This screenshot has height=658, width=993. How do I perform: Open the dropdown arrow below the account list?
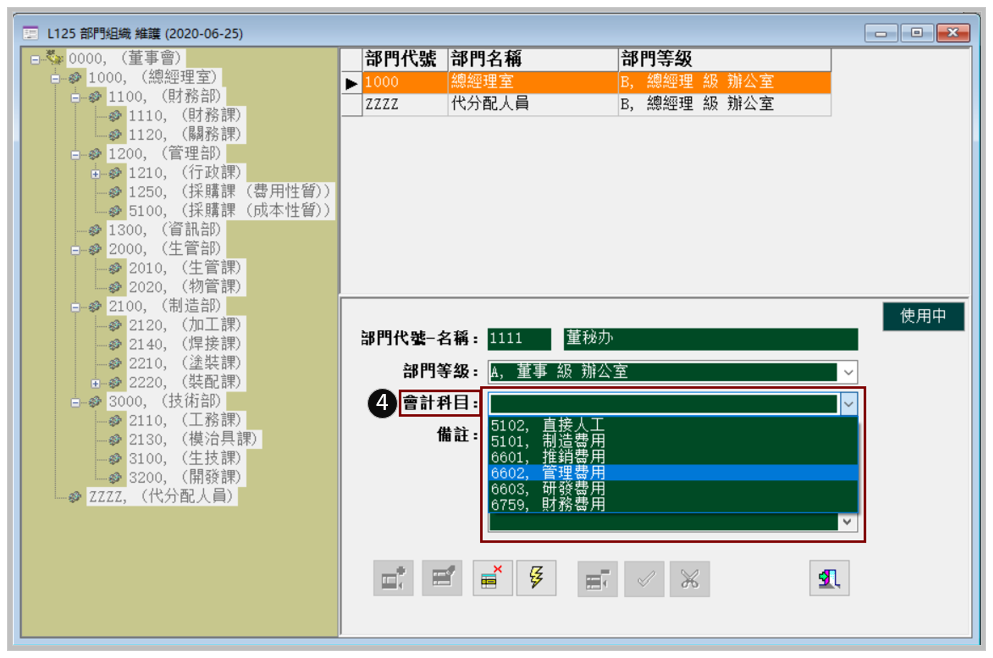point(848,522)
